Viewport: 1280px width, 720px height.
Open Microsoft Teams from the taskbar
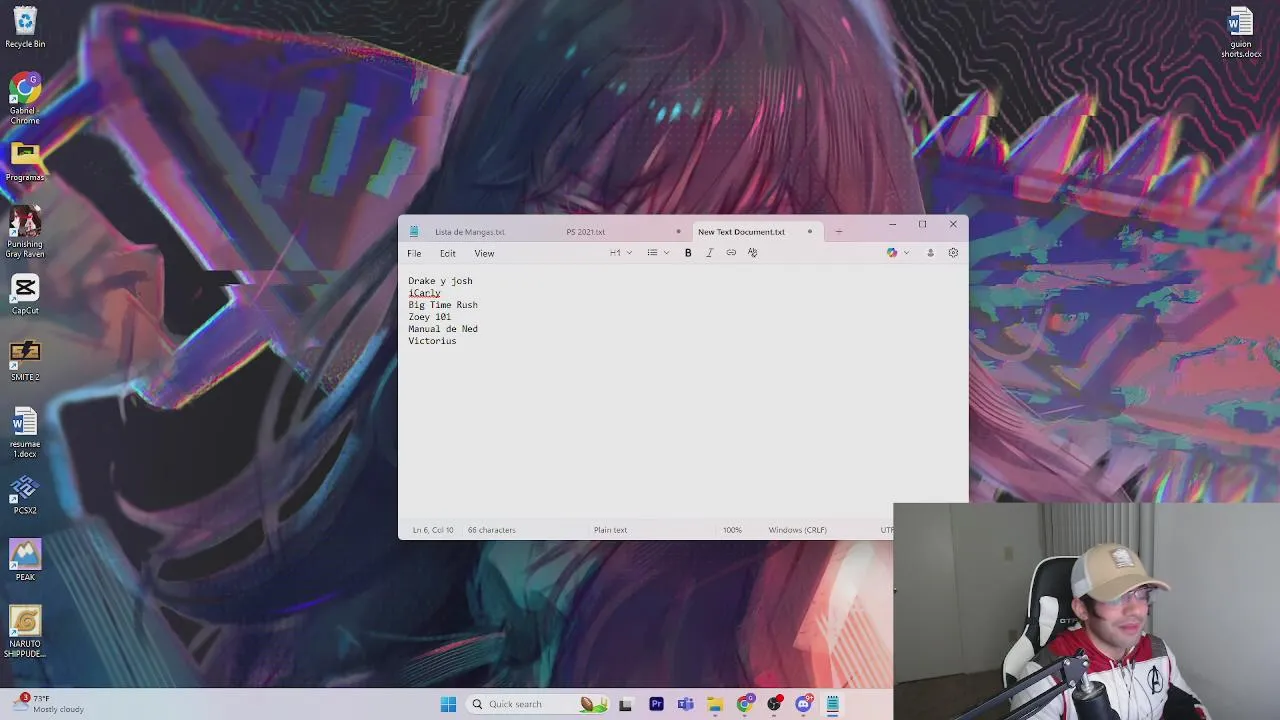(x=685, y=704)
